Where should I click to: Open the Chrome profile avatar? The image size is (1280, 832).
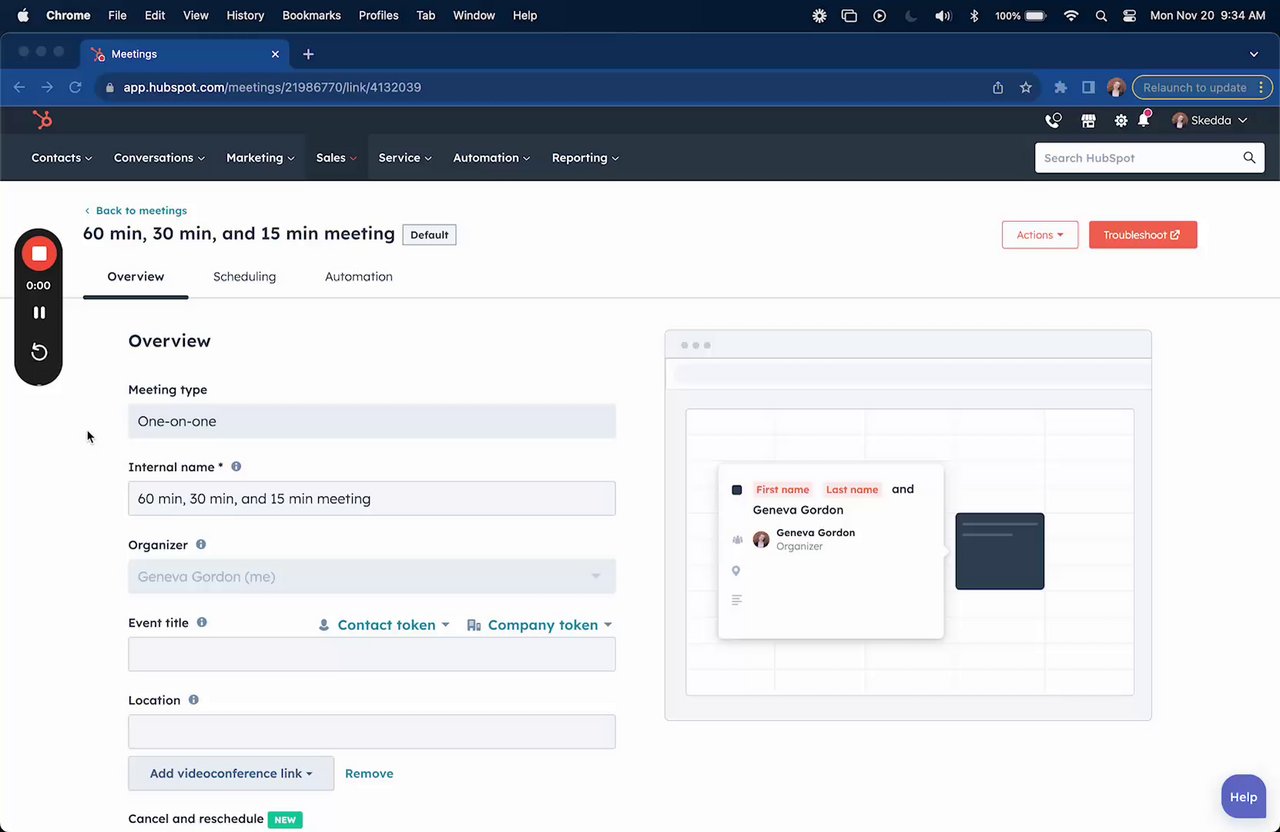coord(1116,87)
